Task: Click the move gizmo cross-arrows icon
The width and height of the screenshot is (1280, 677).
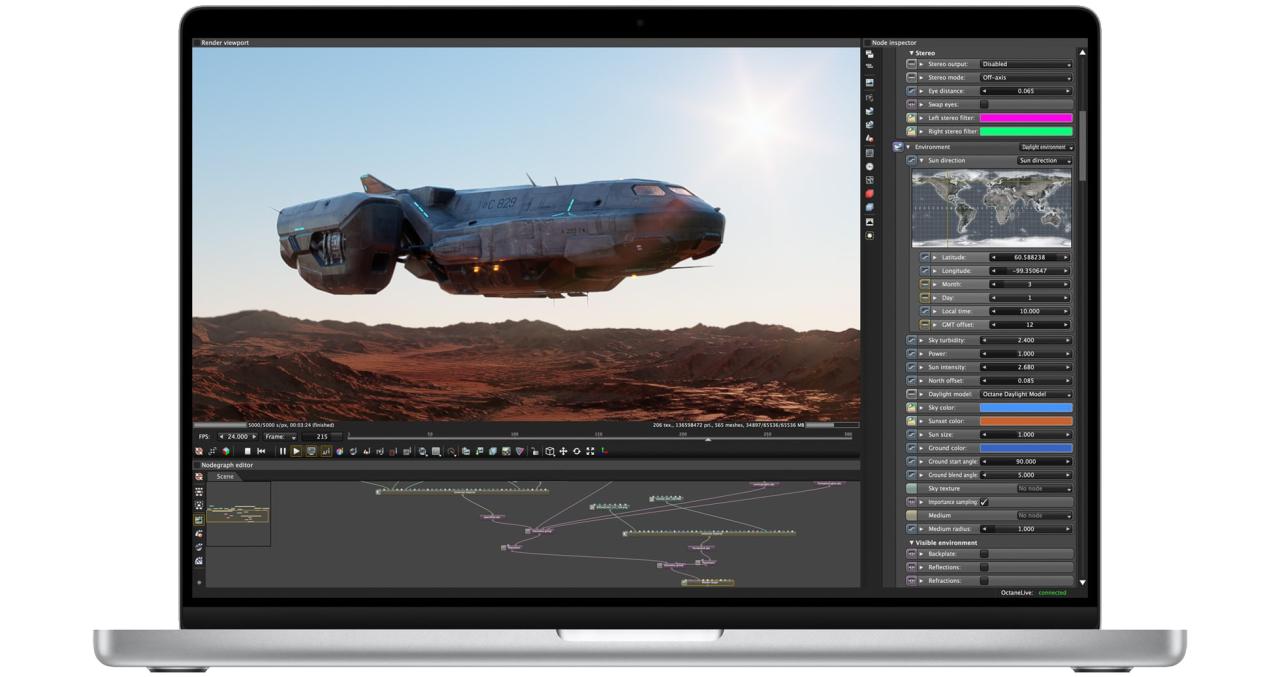Action: pyautogui.click(x=563, y=451)
